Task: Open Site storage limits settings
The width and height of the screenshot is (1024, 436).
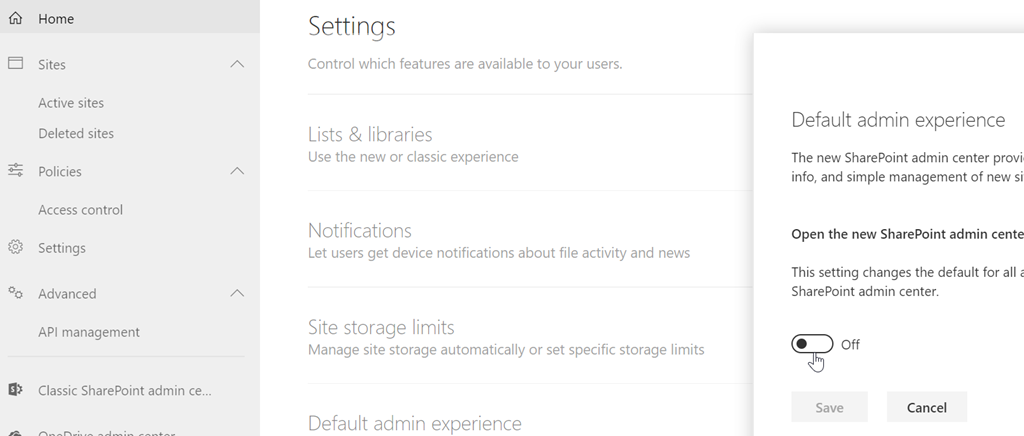Action: [381, 327]
